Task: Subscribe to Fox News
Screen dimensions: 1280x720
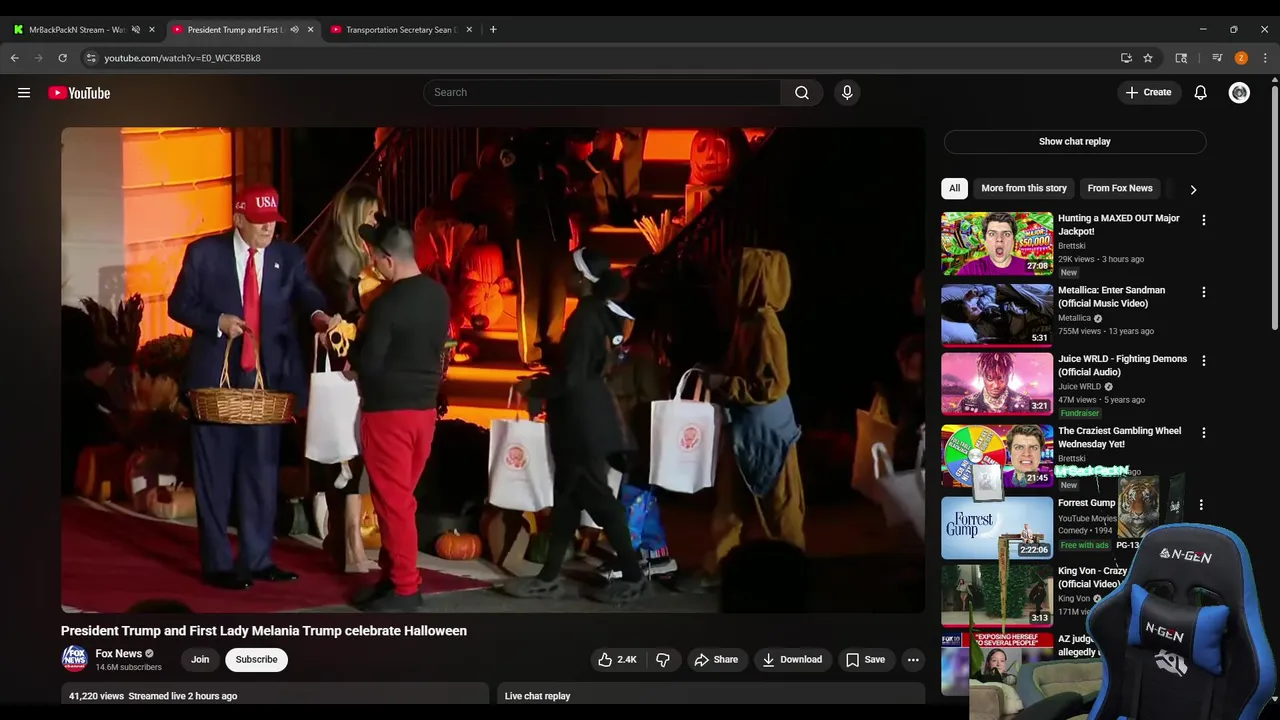Action: pyautogui.click(x=256, y=660)
